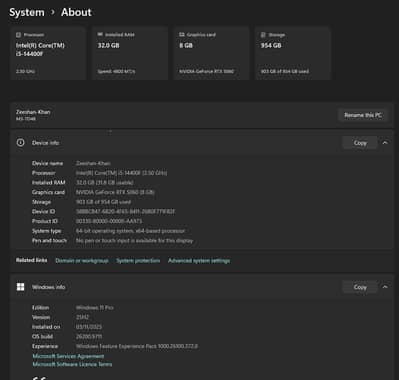Go back to System in the breadcrumb

click(27, 12)
